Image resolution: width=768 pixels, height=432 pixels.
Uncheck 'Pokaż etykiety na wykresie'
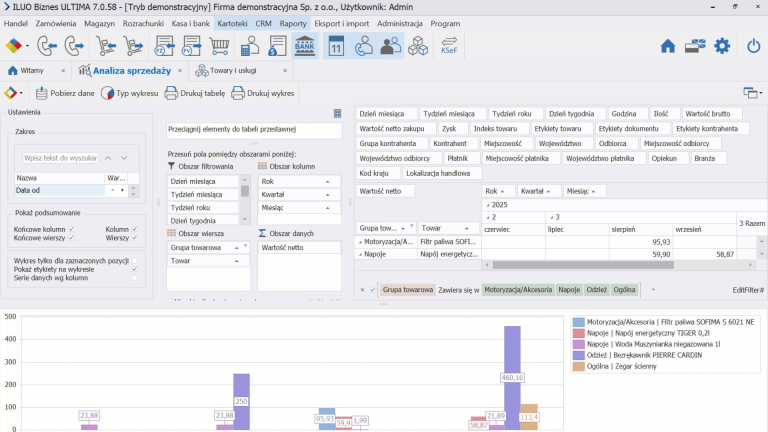(135, 269)
